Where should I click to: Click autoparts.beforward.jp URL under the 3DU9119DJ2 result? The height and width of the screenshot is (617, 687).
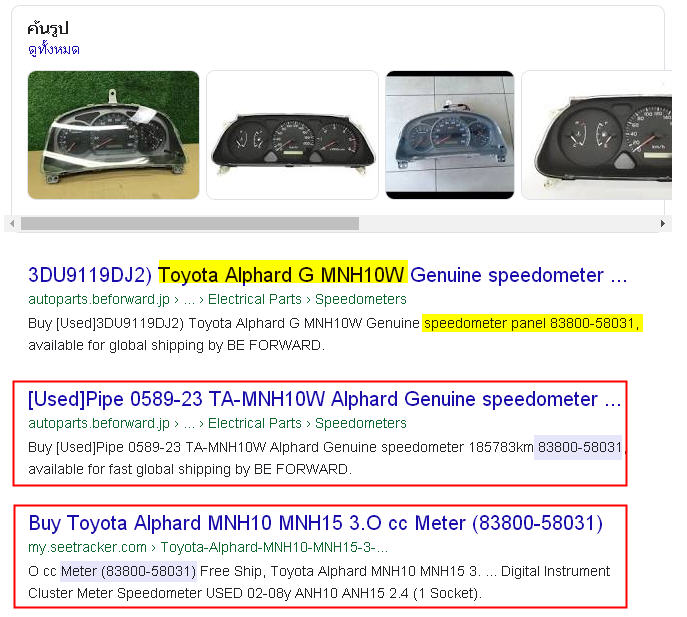click(217, 299)
